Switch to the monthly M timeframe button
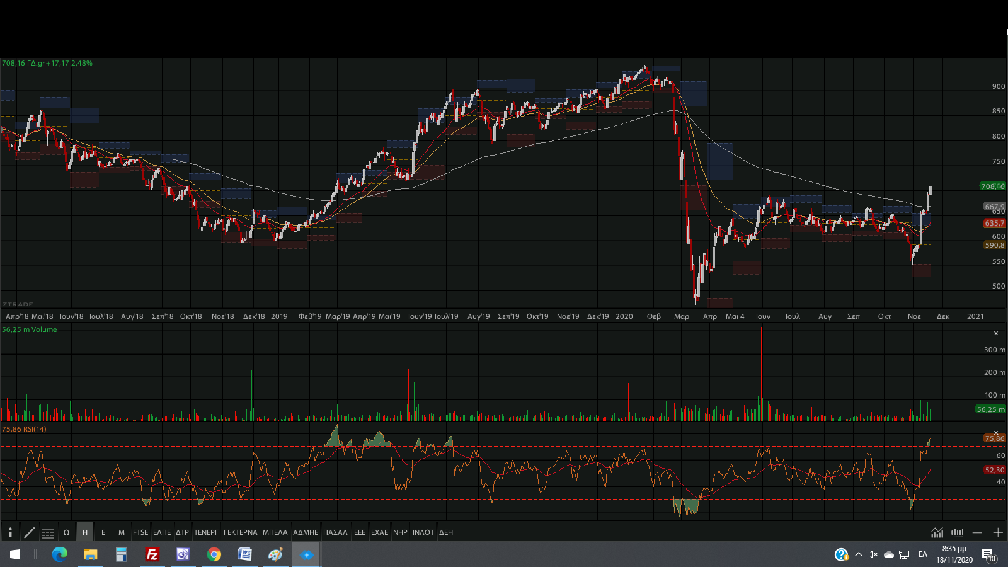Screen dimensions: 1008x567 [121, 532]
